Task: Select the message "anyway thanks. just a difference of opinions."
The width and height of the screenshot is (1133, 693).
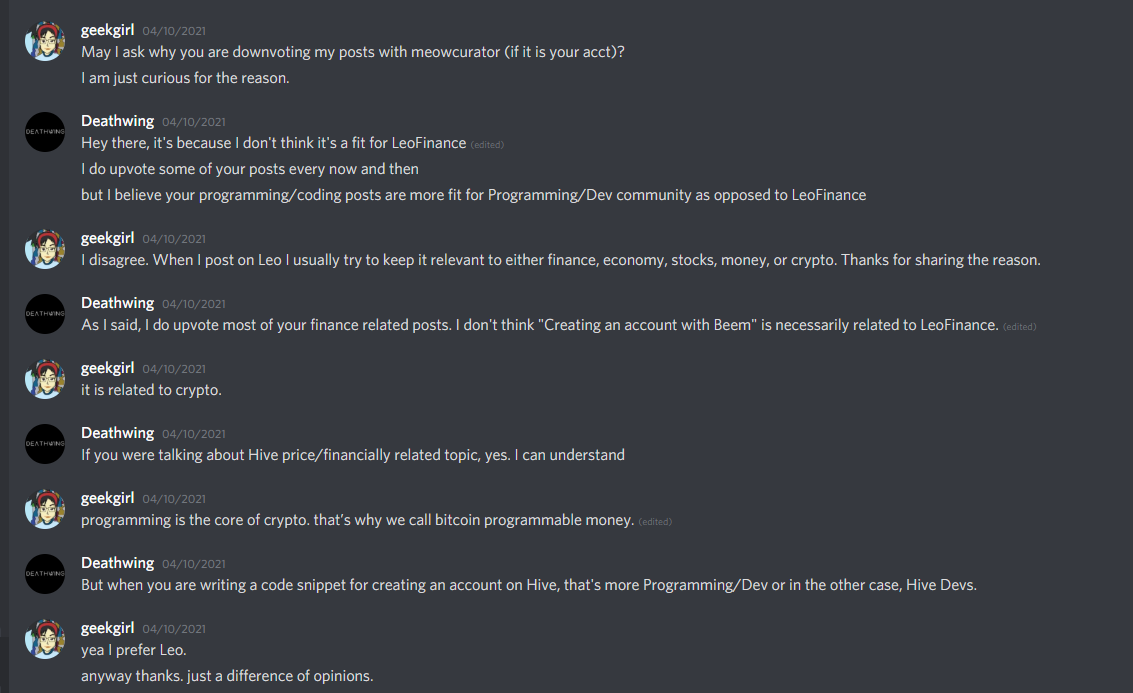Action: point(227,676)
